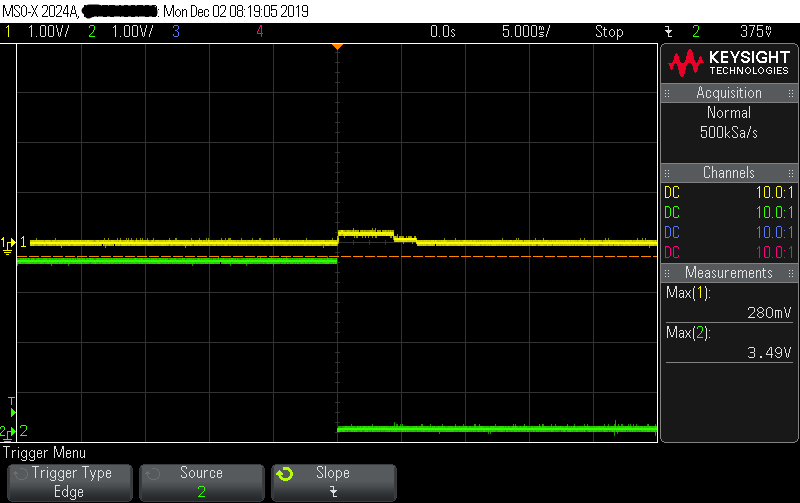Viewport: 800px width, 503px height.
Task: Click the blue 10.0:1 probe ratio
Action: click(x=774, y=233)
